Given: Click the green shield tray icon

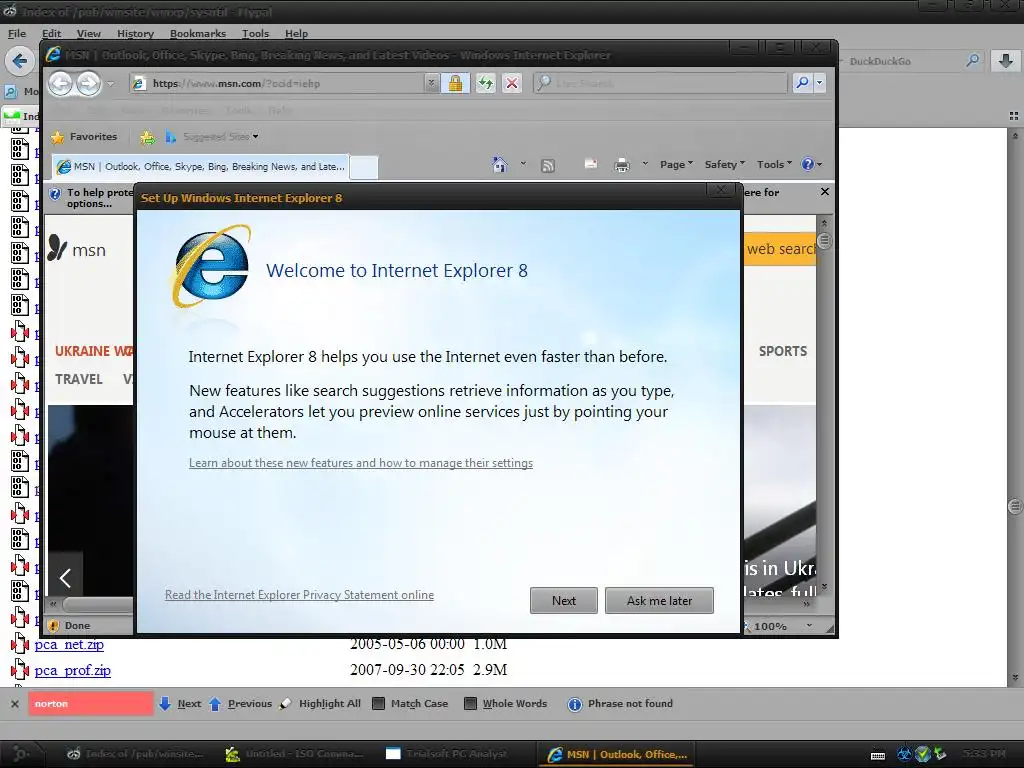Looking at the screenshot, I should [x=922, y=754].
